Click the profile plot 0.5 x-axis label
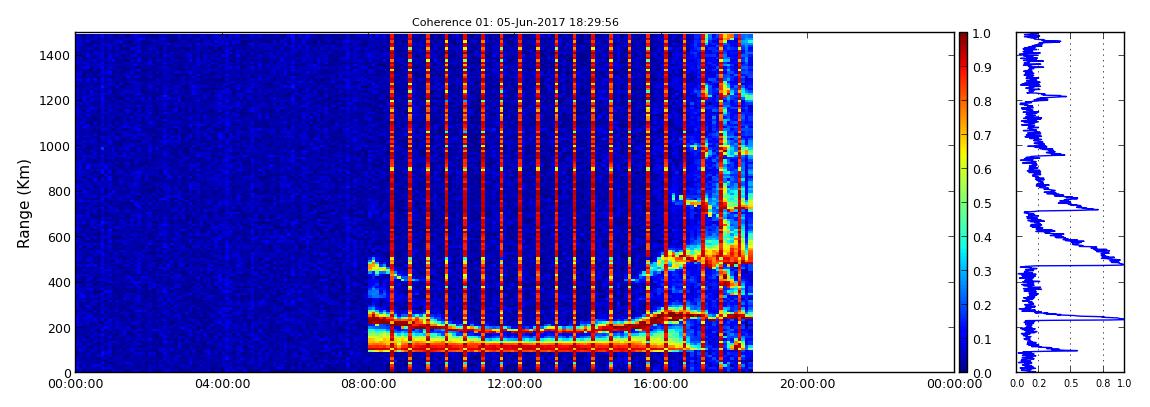1150x407 pixels. [1071, 383]
